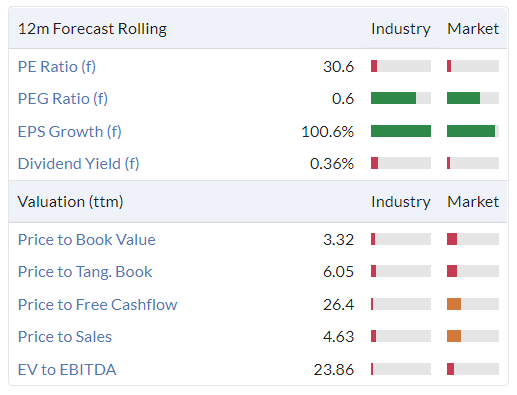Click Industry column header under Valuation
Screen dimensions: 517x395
pos(401,202)
